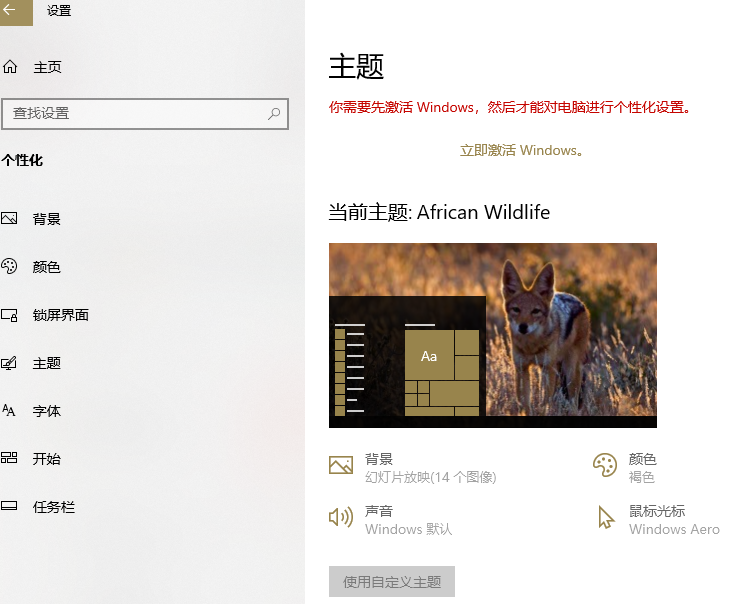The image size is (736, 604).
Task: Click the search magnifier icon
Action: click(x=274, y=114)
